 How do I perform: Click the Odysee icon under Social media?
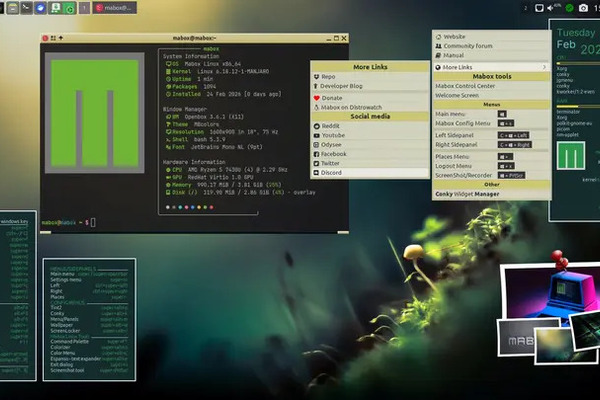point(316,145)
